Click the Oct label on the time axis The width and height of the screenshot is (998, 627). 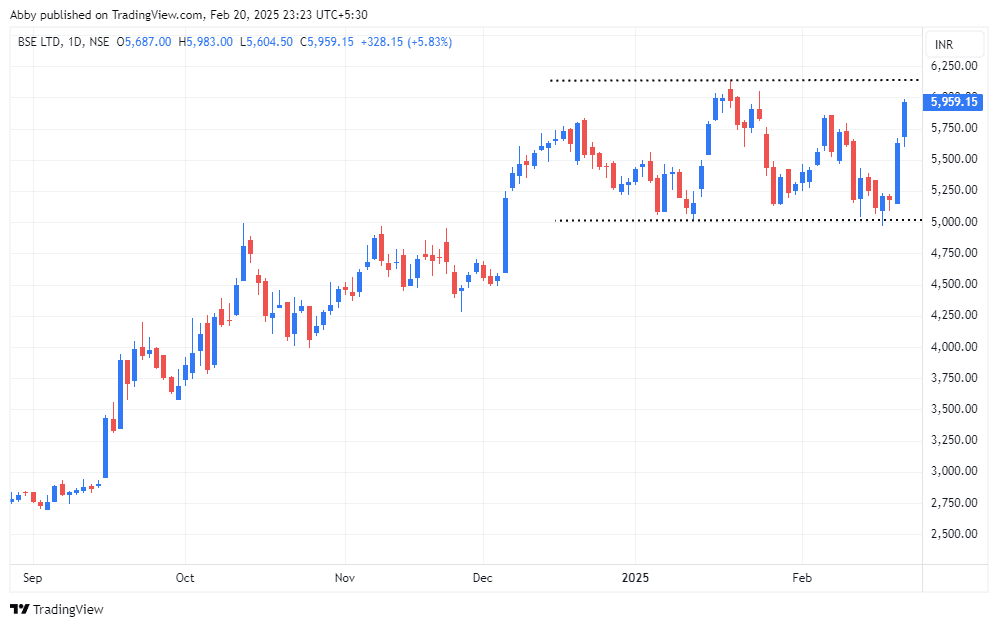(185, 577)
